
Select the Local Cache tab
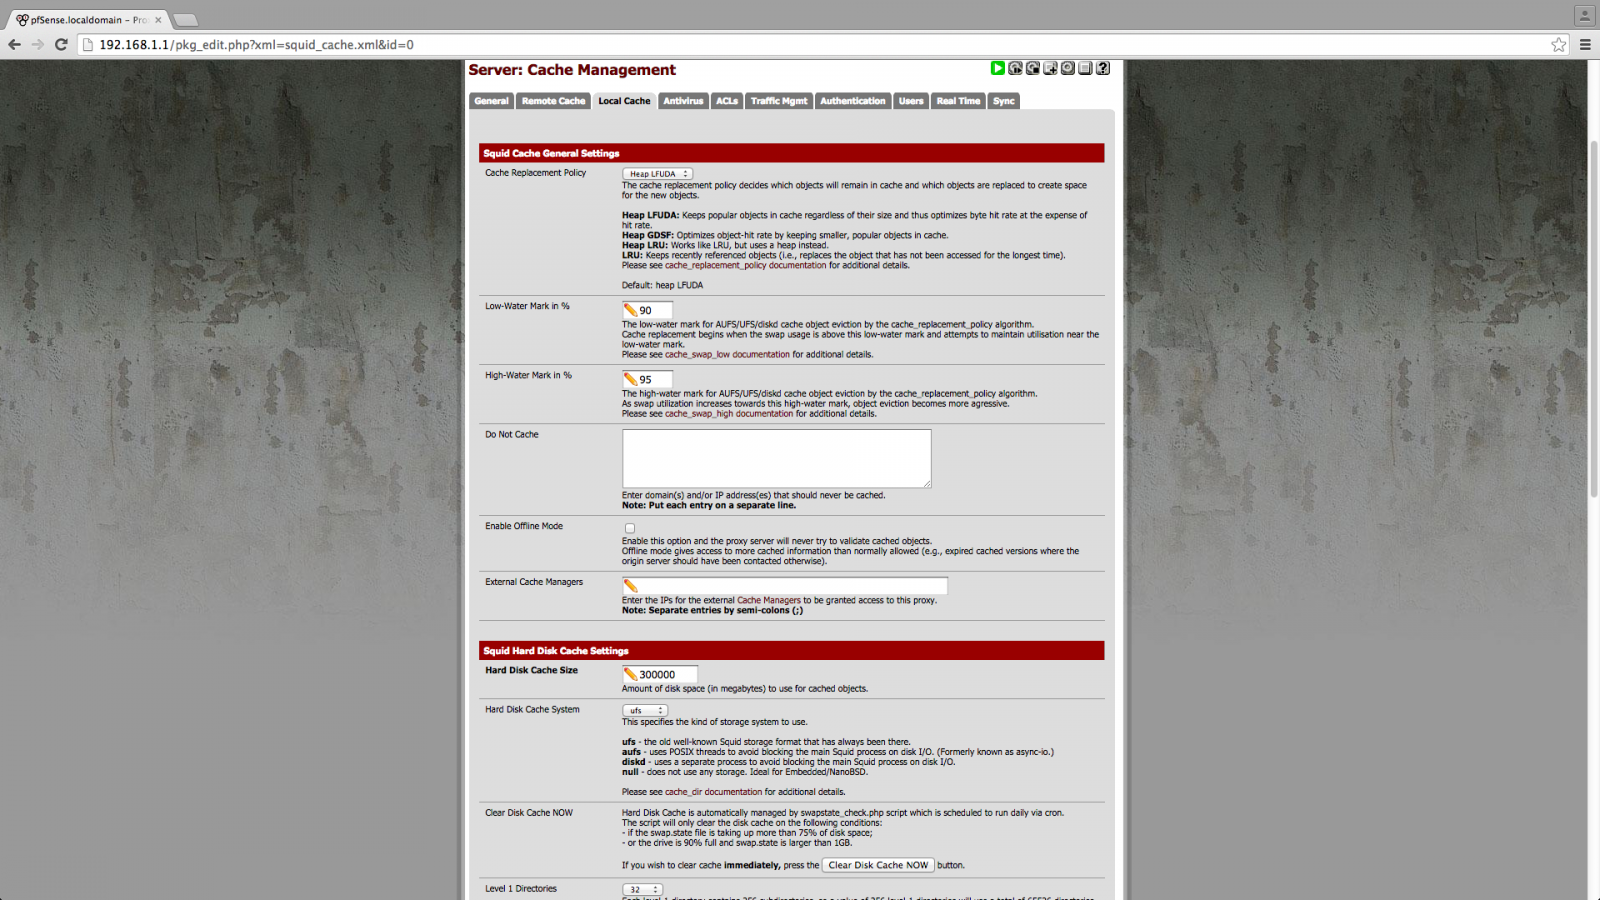click(x=624, y=101)
